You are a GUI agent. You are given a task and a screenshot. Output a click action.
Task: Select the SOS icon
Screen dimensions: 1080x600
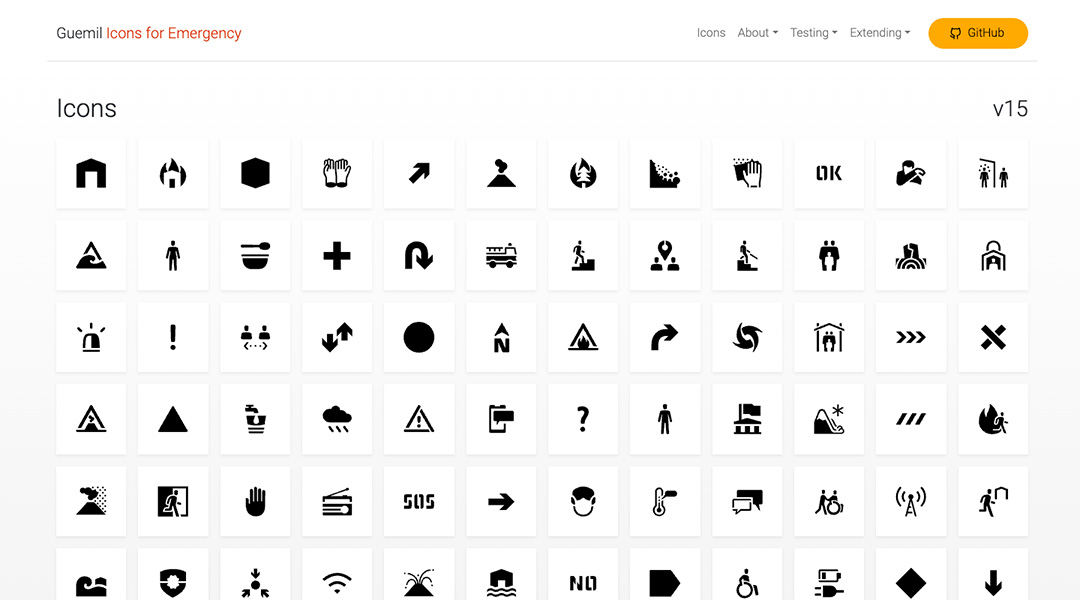[x=419, y=502]
